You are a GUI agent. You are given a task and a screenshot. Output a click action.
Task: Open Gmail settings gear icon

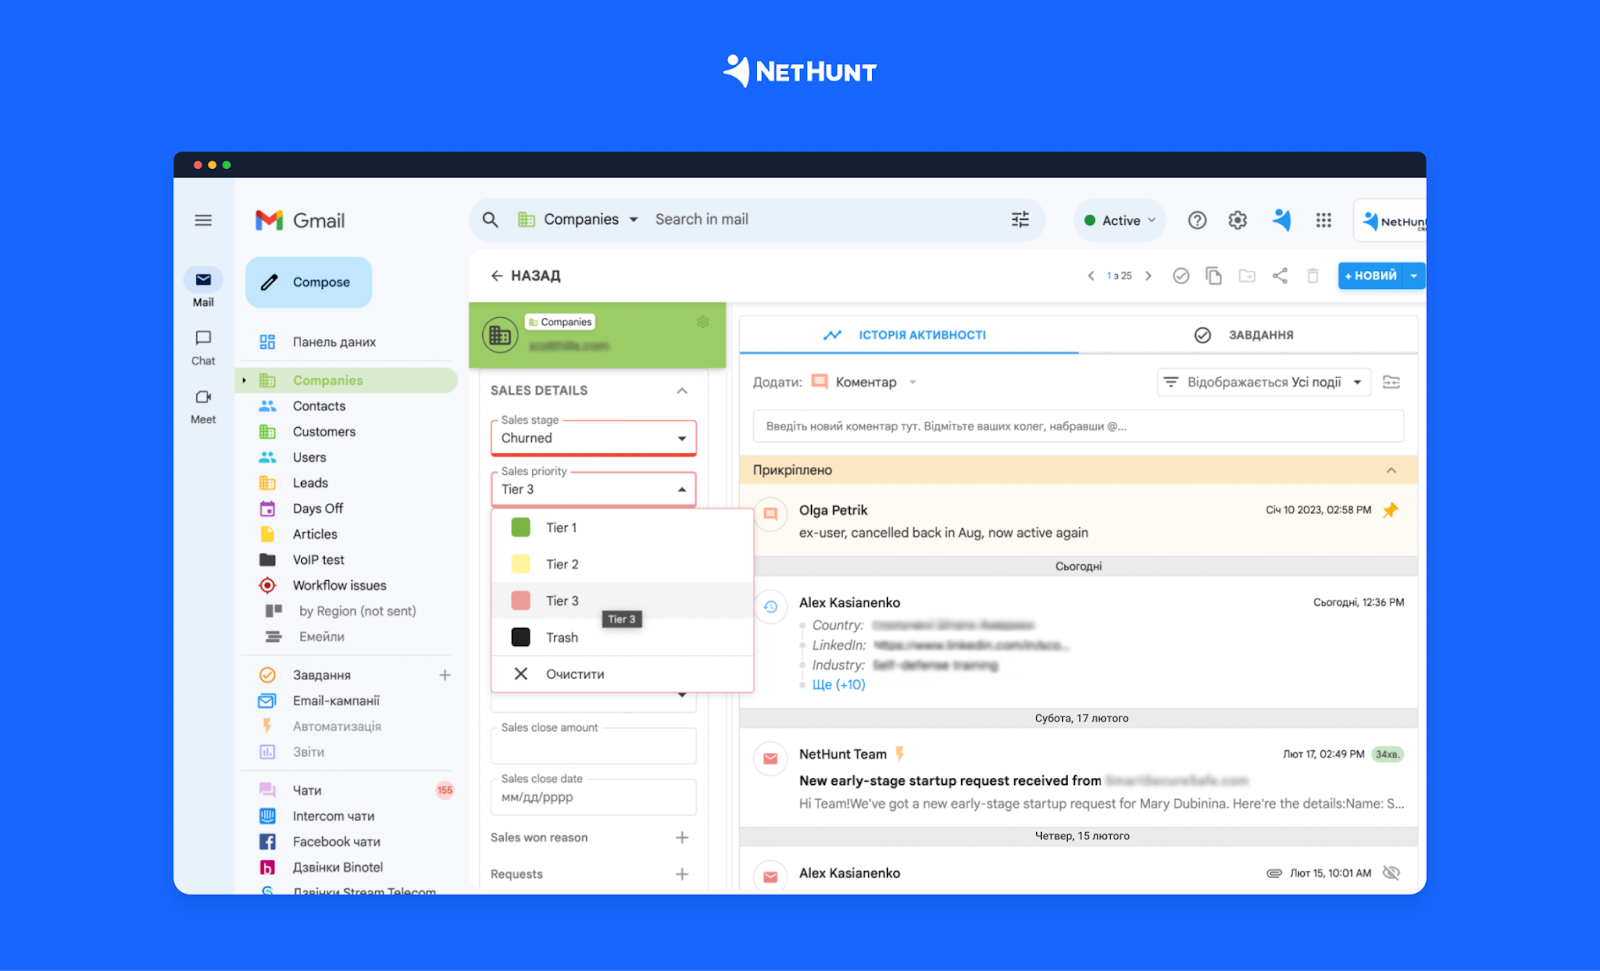click(x=1238, y=220)
